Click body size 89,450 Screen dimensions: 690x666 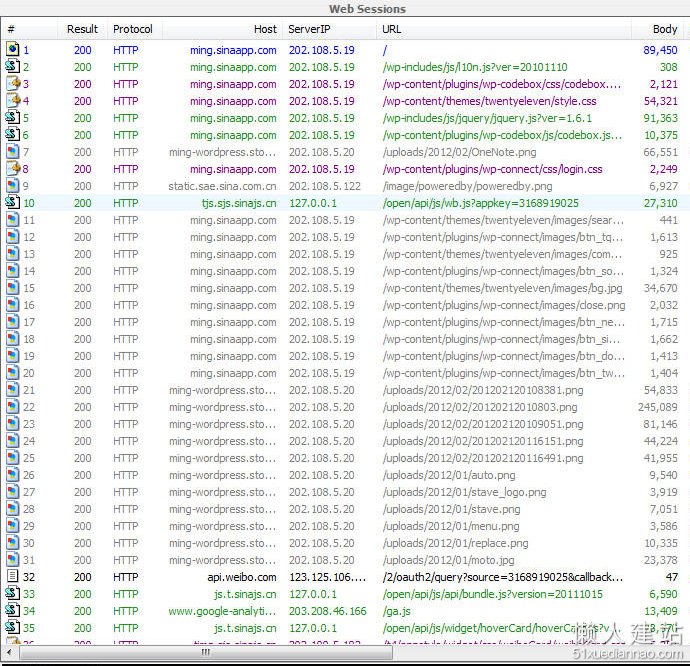pyautogui.click(x=660, y=50)
